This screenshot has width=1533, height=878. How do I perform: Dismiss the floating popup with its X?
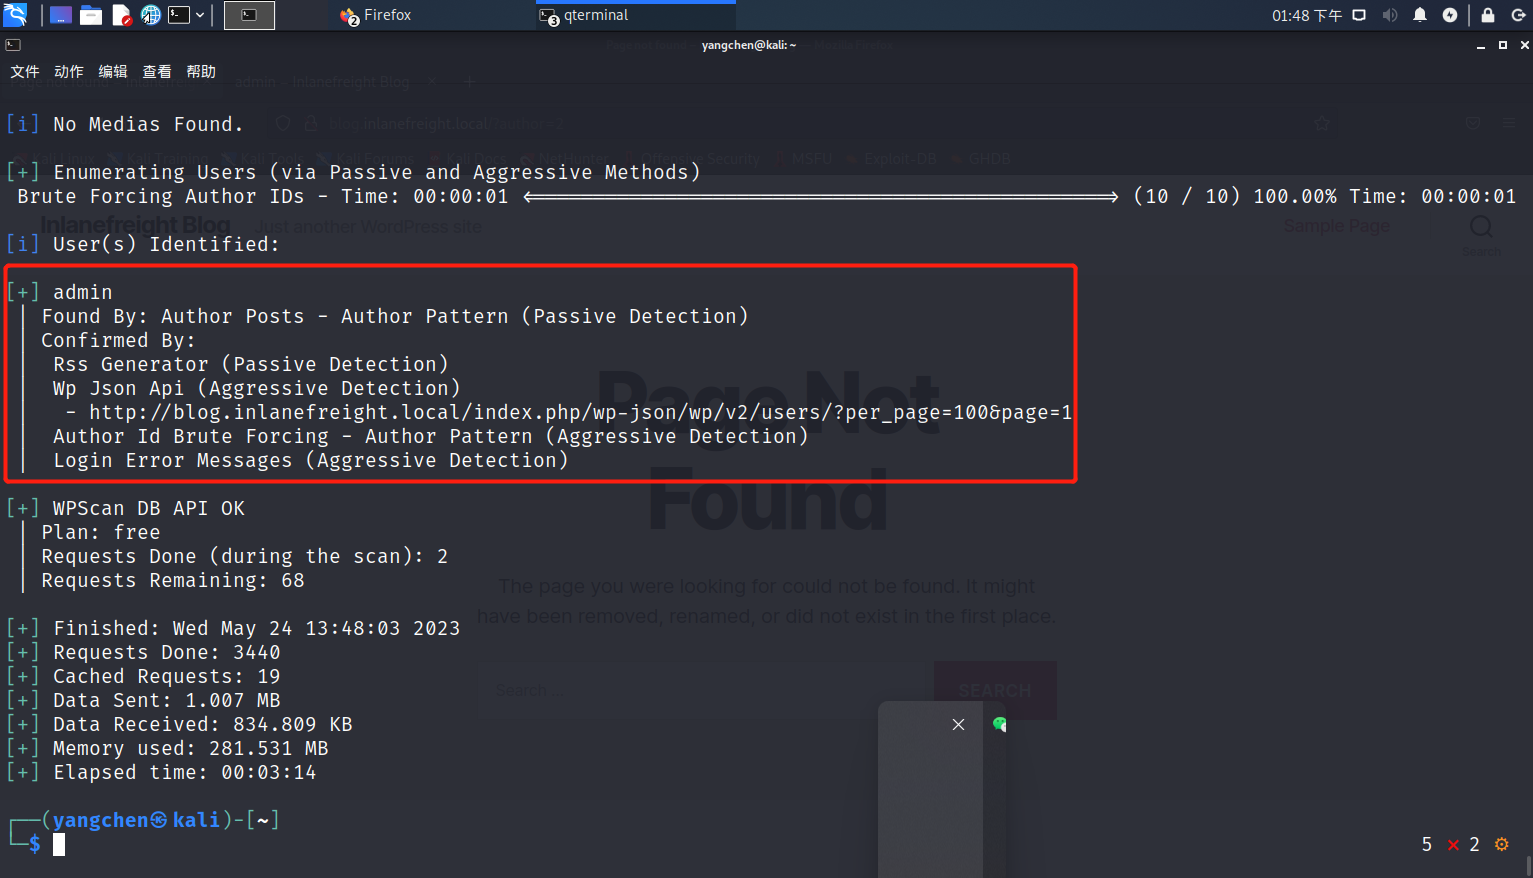click(957, 724)
